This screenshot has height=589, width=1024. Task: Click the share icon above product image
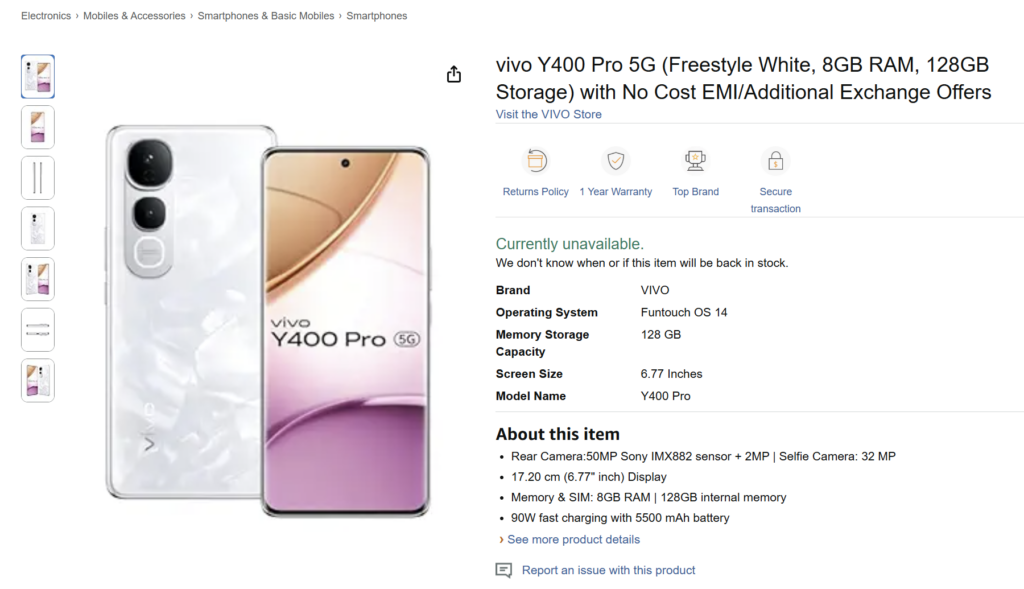[x=454, y=75]
